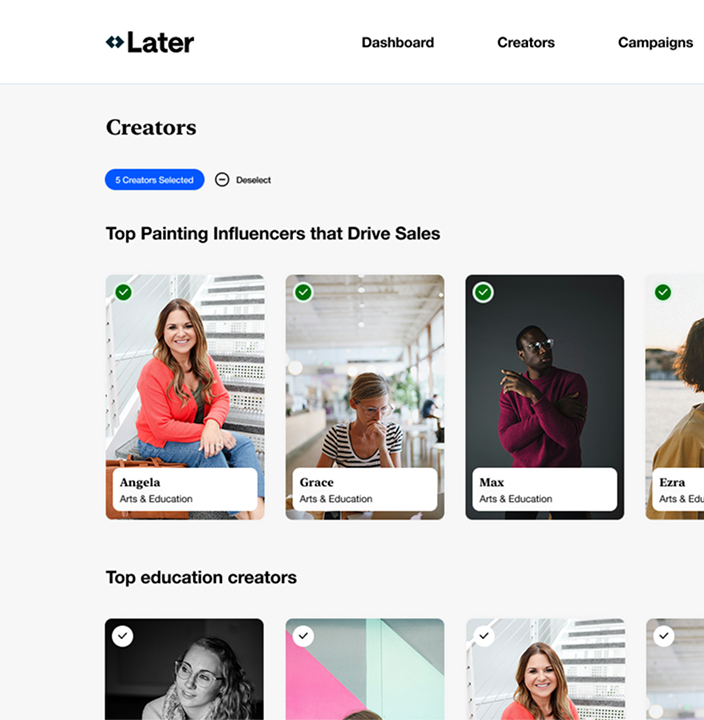The image size is (704, 720).
Task: Open Ezra's partially visible creator card
Action: [675, 397]
